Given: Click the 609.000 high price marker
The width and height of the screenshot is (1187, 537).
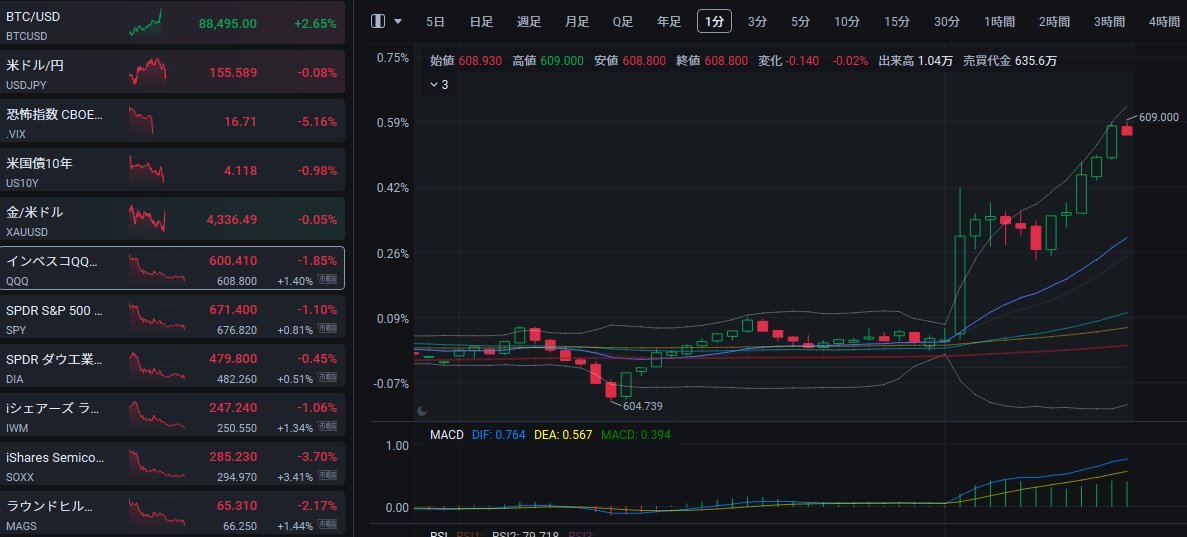Looking at the screenshot, I should pos(1158,117).
